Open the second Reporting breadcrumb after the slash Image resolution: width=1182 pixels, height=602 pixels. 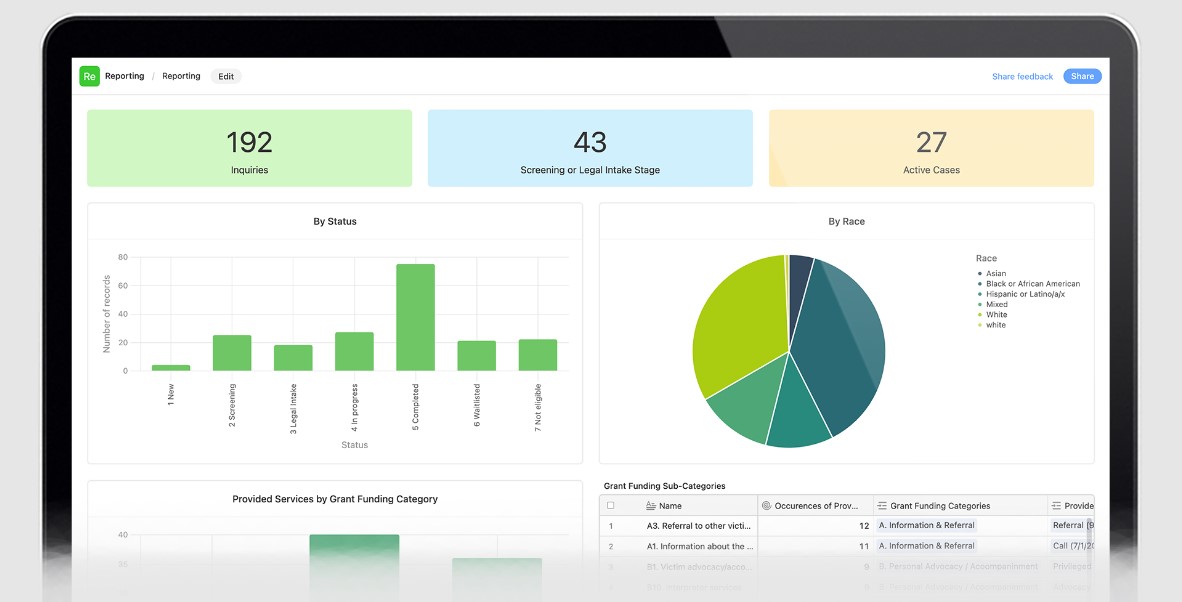pos(181,76)
